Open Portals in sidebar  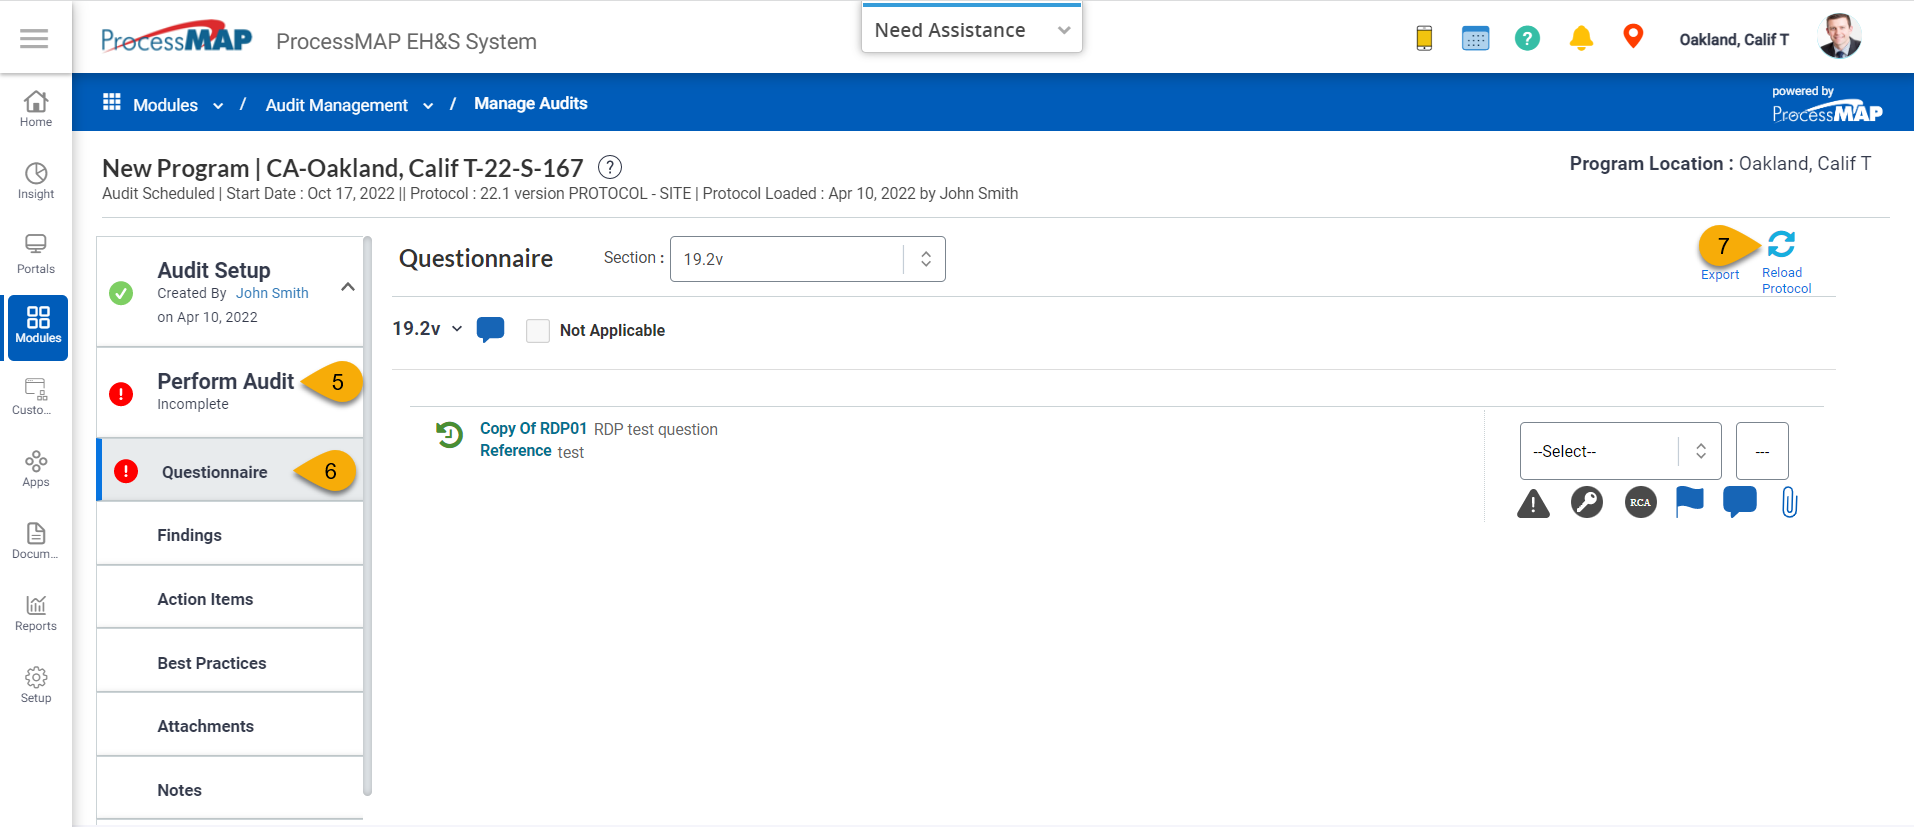point(36,254)
